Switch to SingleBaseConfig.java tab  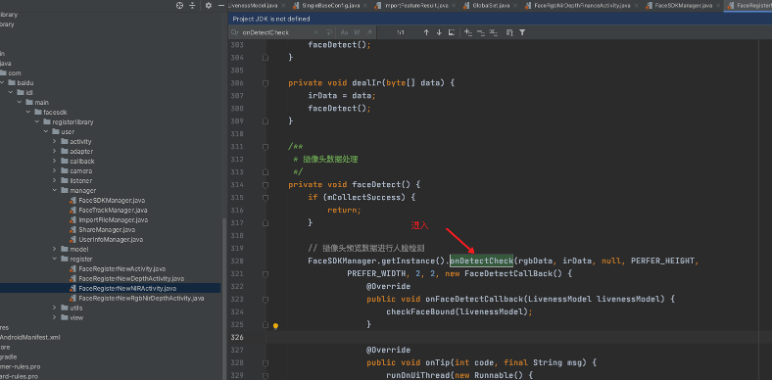[331, 5]
